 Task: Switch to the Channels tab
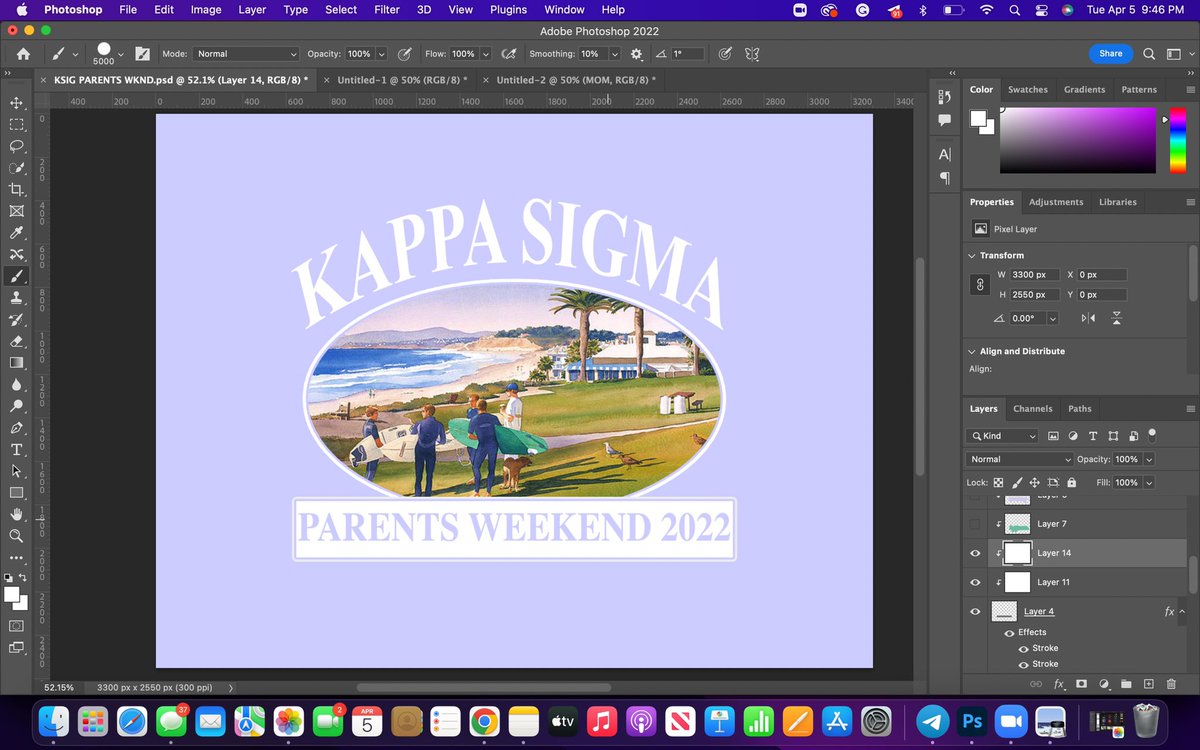pyautogui.click(x=1032, y=409)
